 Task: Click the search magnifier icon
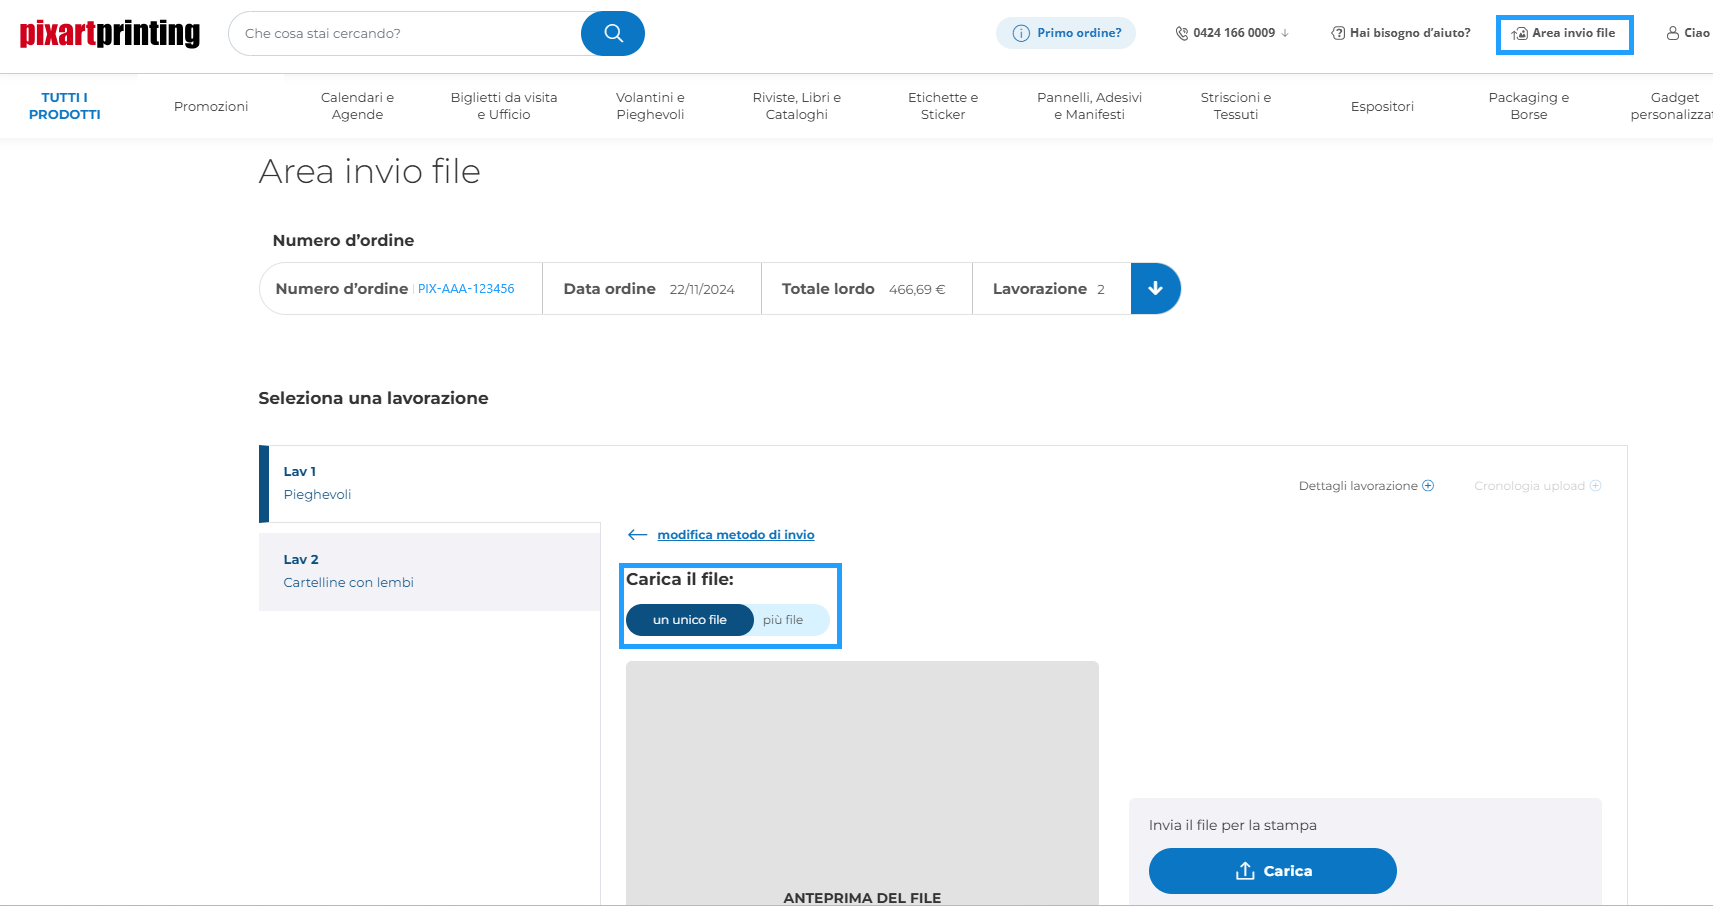(x=612, y=33)
